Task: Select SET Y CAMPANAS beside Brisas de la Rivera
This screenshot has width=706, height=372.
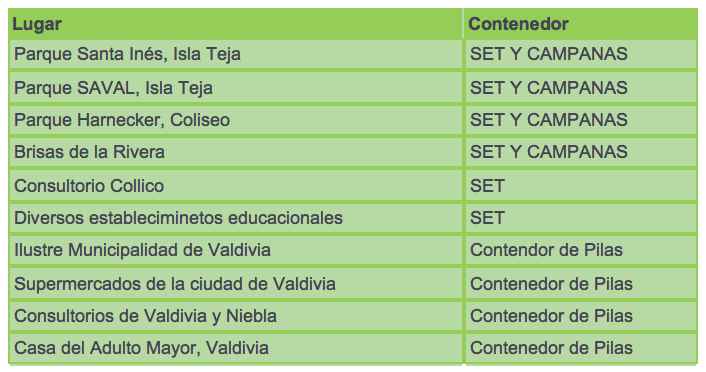Action: (x=580, y=152)
